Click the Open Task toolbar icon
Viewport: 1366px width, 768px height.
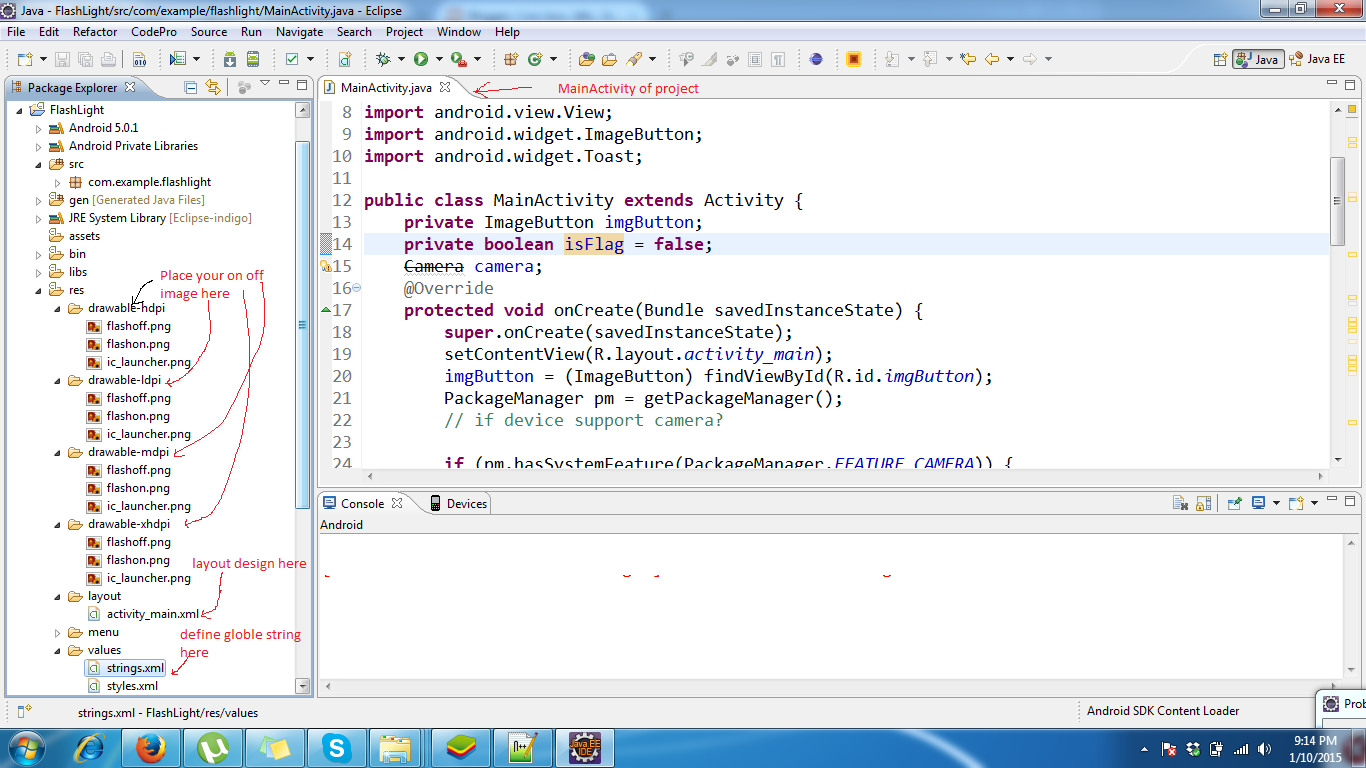click(609, 59)
